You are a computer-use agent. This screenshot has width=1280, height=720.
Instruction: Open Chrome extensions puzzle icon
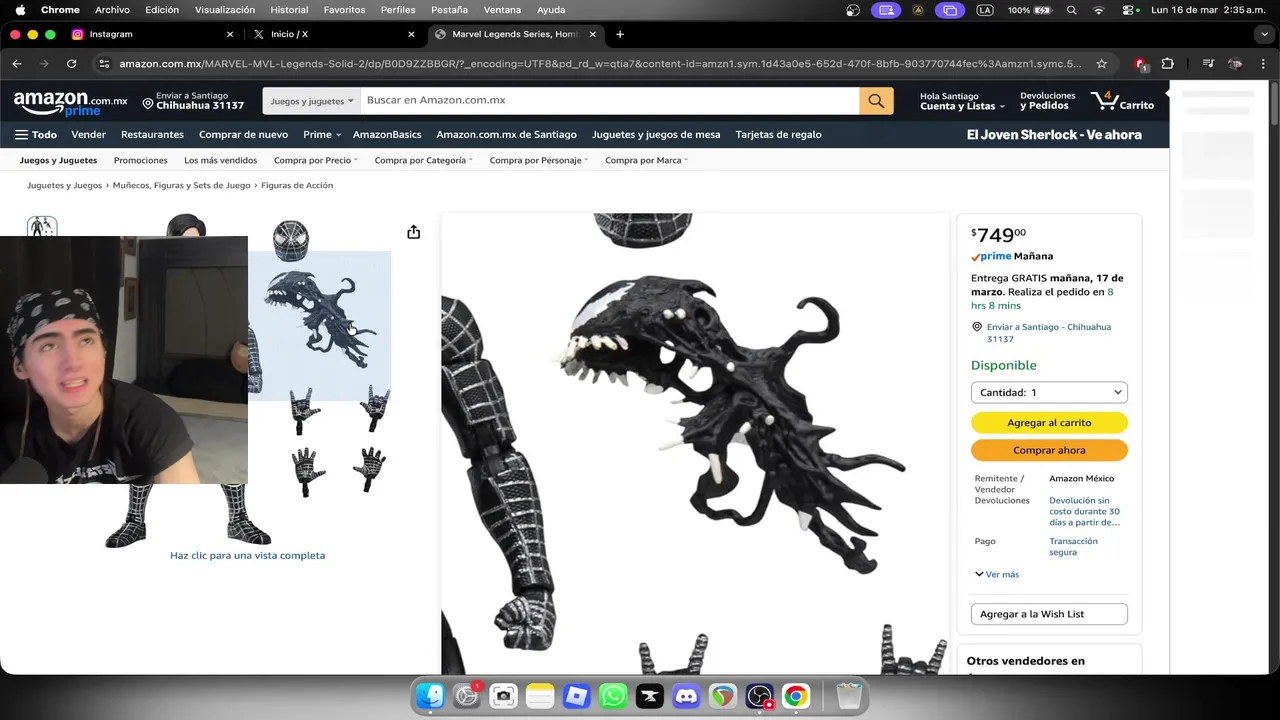click(1167, 63)
